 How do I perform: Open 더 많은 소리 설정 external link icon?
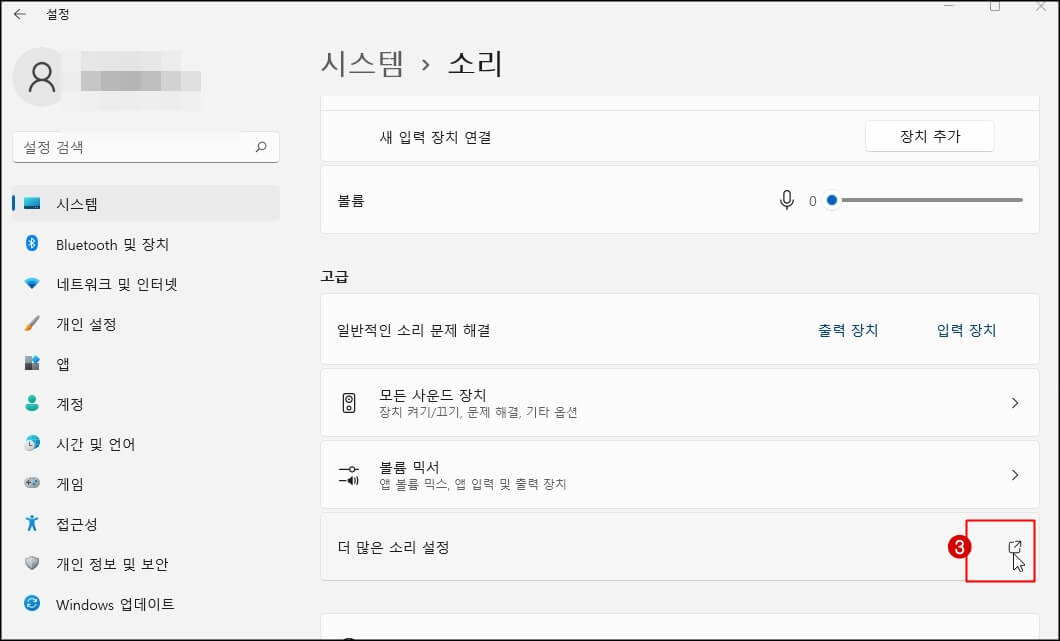(1013, 546)
